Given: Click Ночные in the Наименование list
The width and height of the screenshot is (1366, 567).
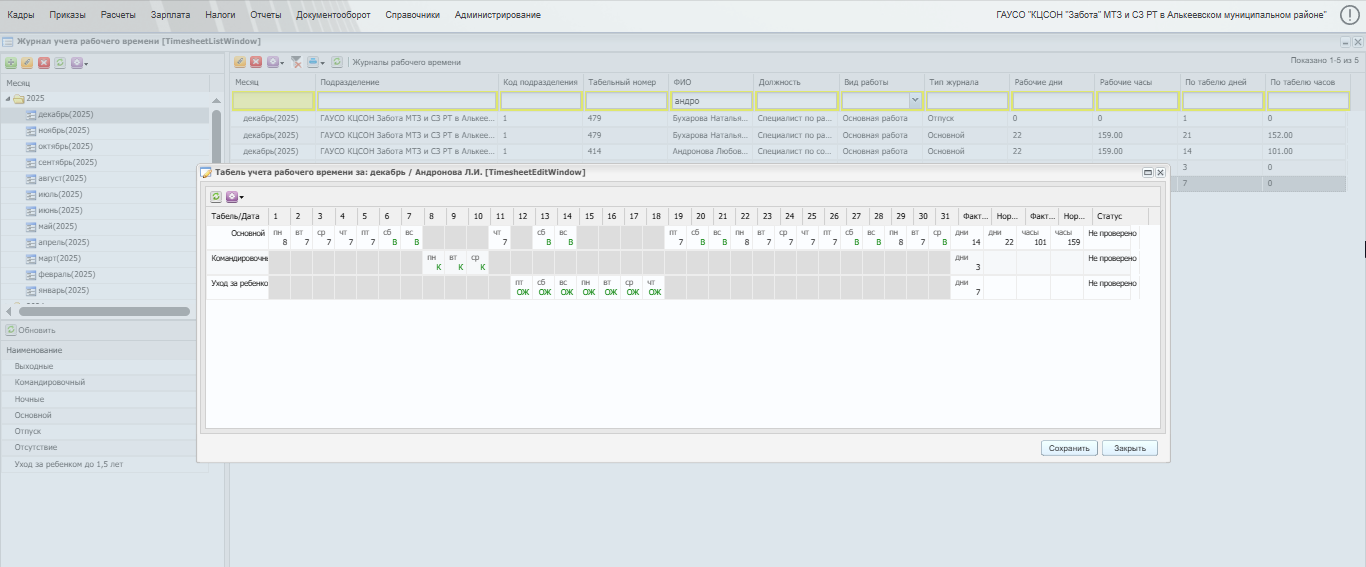Looking at the screenshot, I should (x=30, y=399).
